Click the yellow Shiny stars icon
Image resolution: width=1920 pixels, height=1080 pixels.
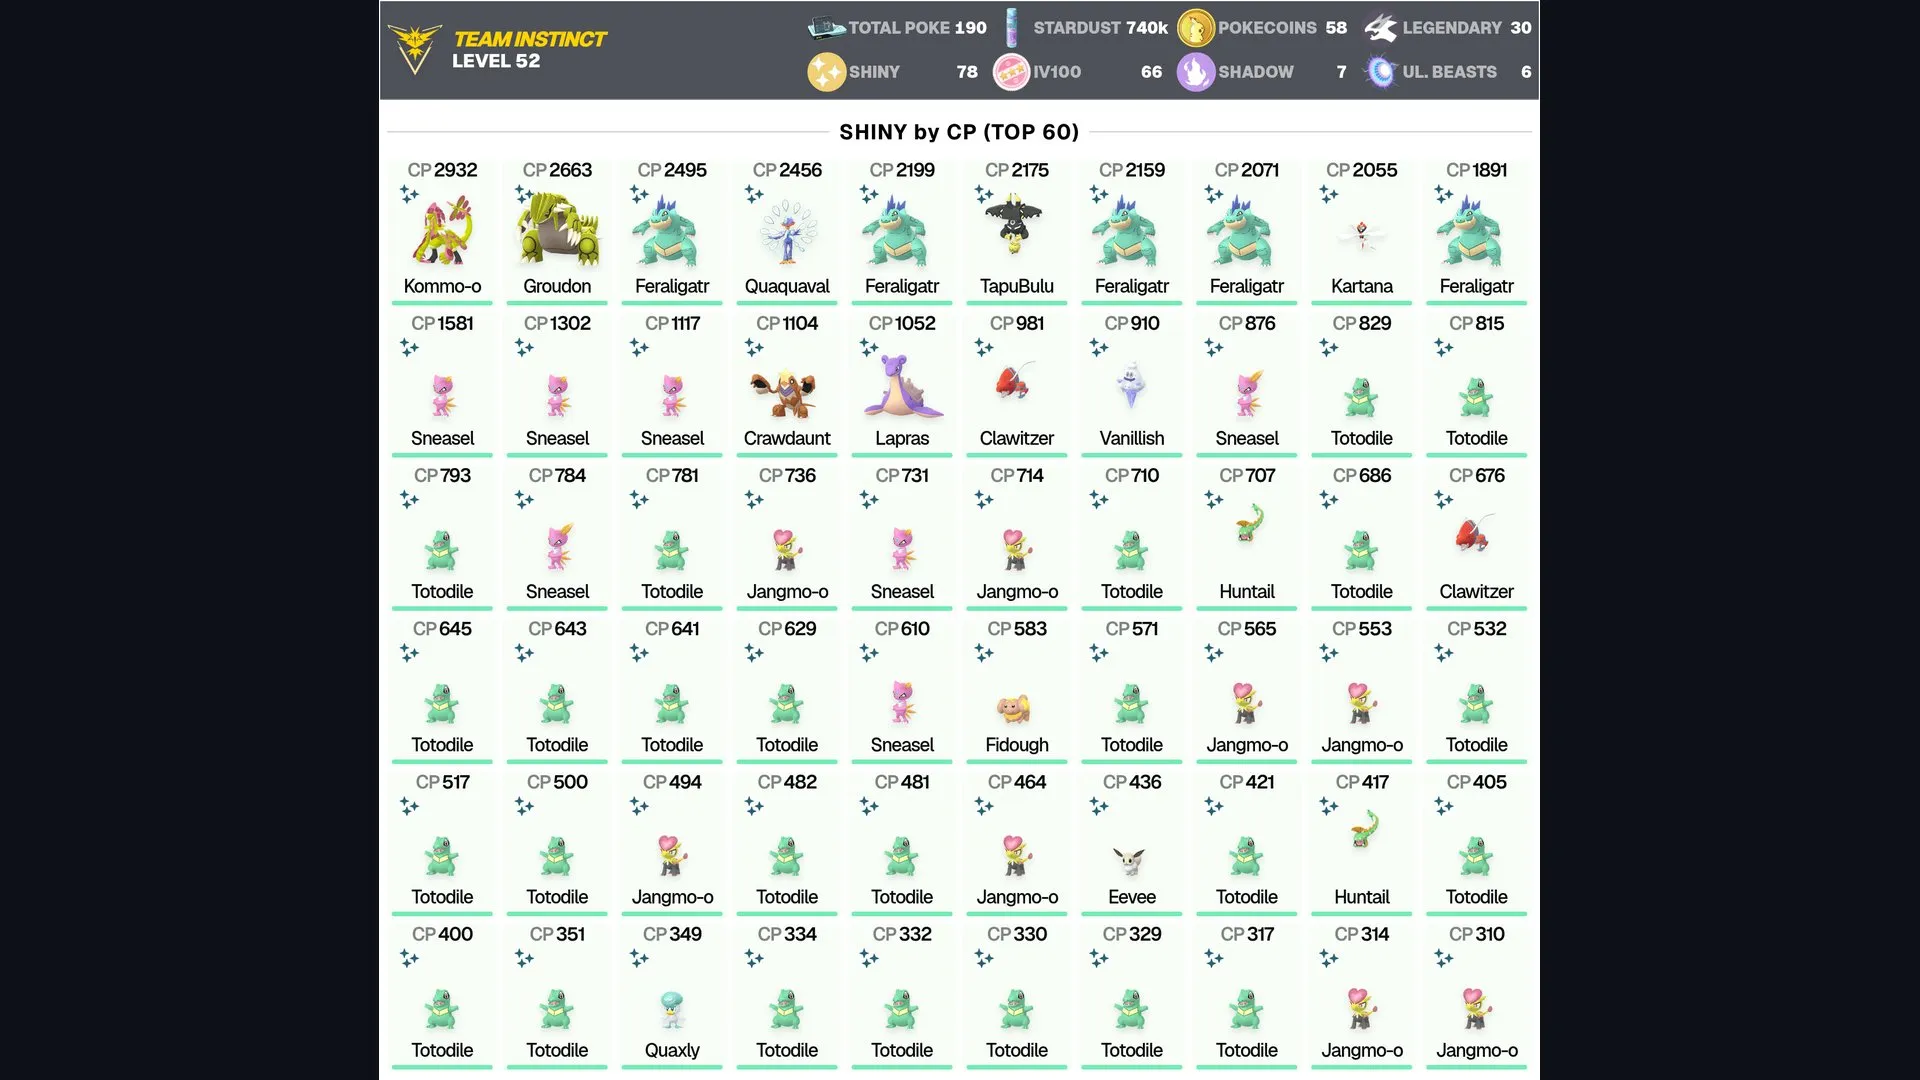827,72
